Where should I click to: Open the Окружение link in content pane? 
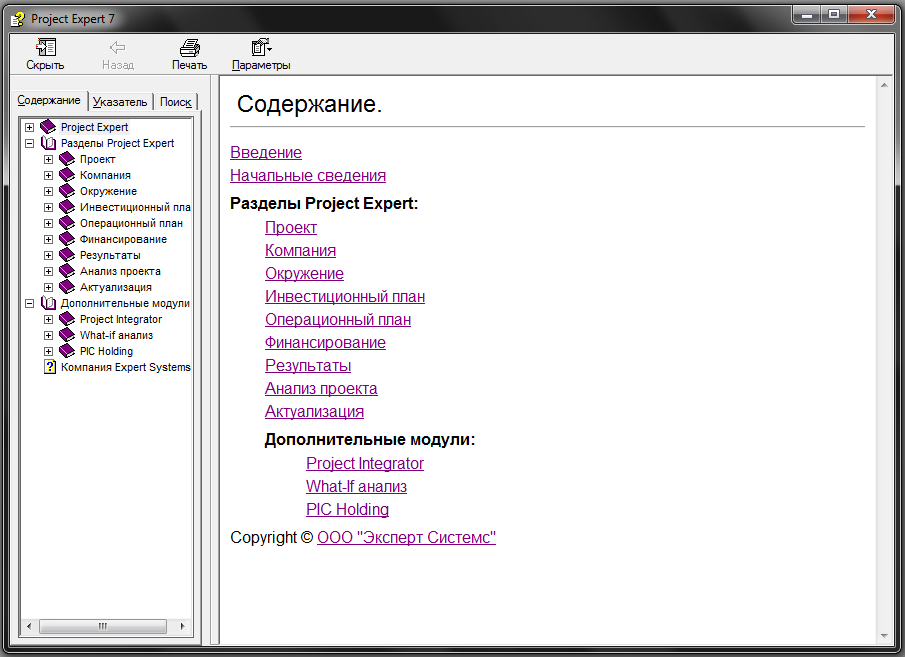304,274
